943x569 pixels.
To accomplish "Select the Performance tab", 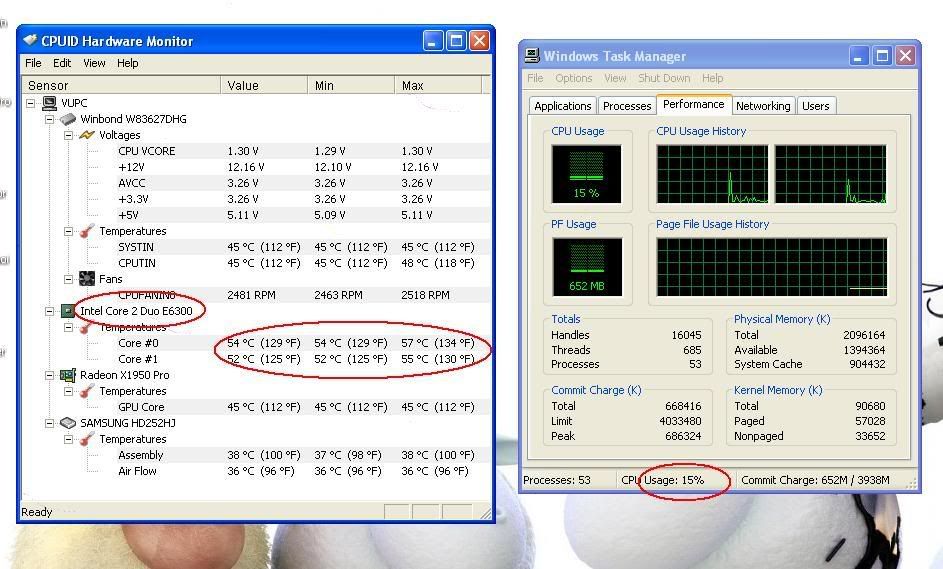I will (x=693, y=104).
